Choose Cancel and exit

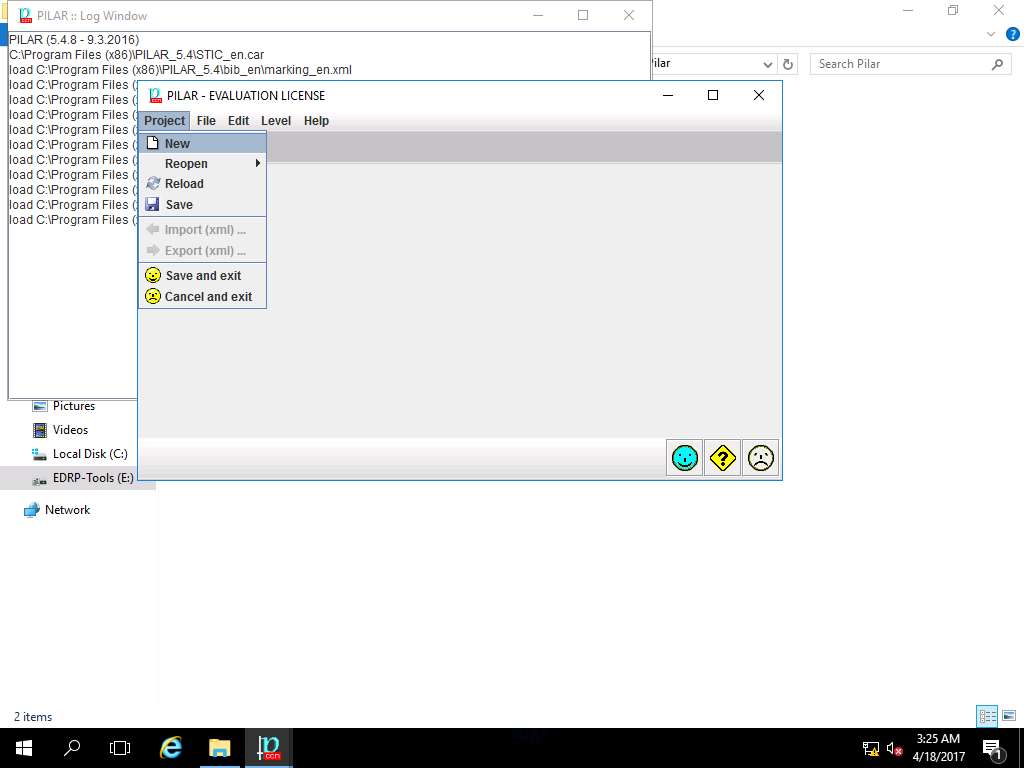pos(202,296)
